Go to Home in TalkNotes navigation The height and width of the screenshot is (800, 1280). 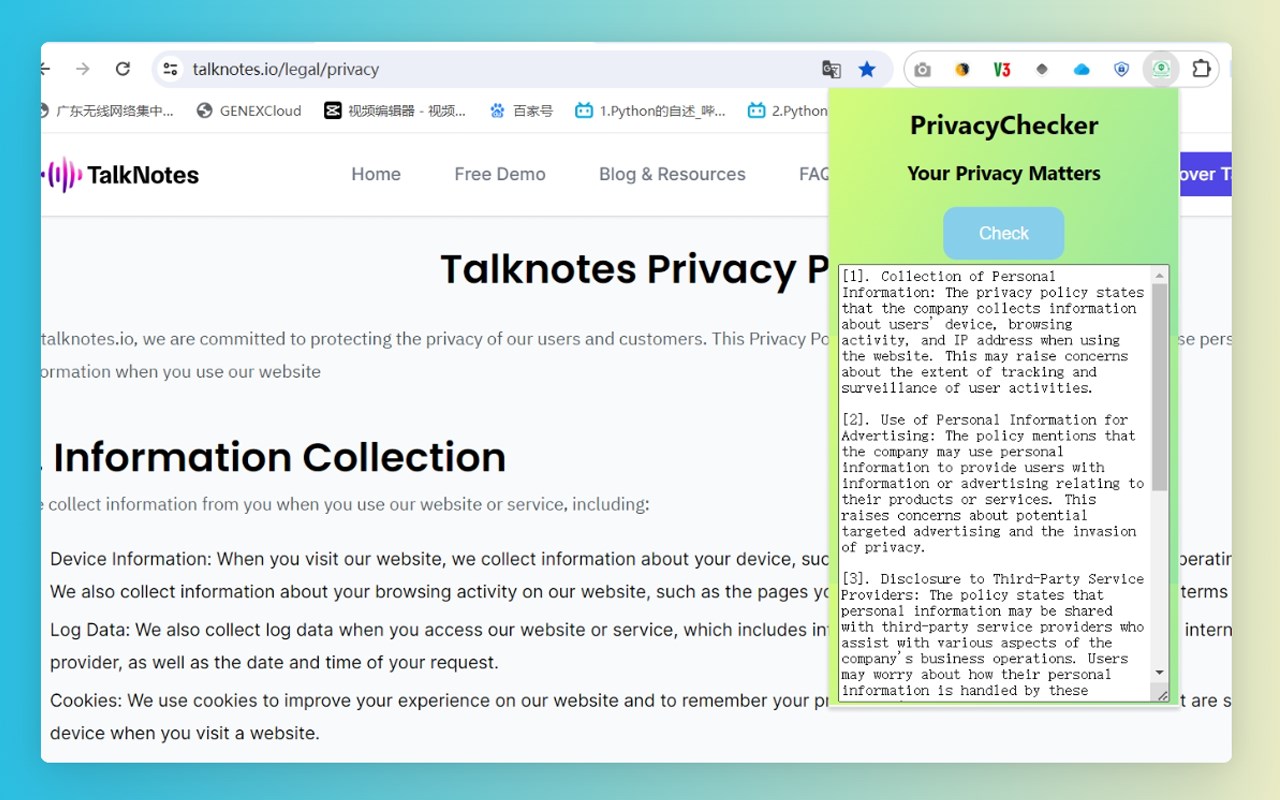click(376, 174)
